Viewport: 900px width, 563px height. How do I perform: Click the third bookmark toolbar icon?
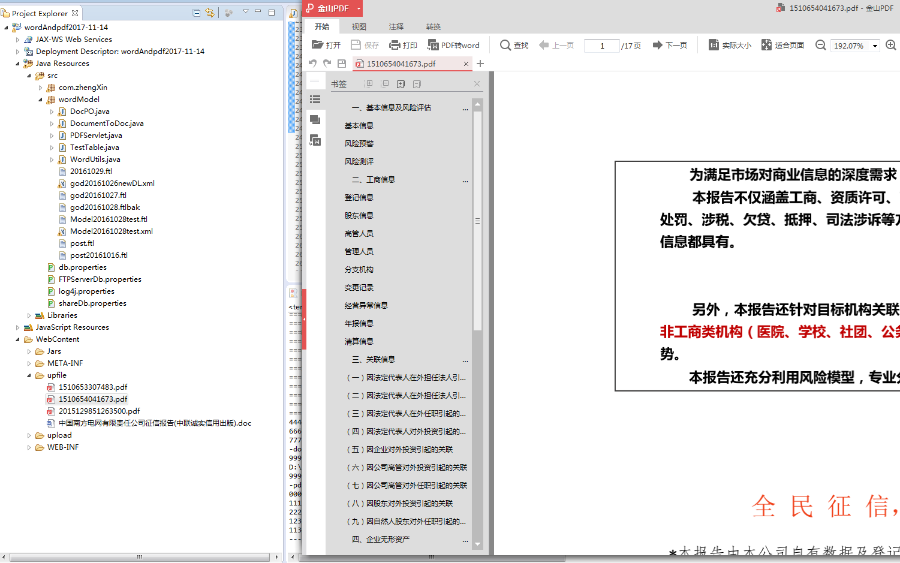click(x=401, y=84)
